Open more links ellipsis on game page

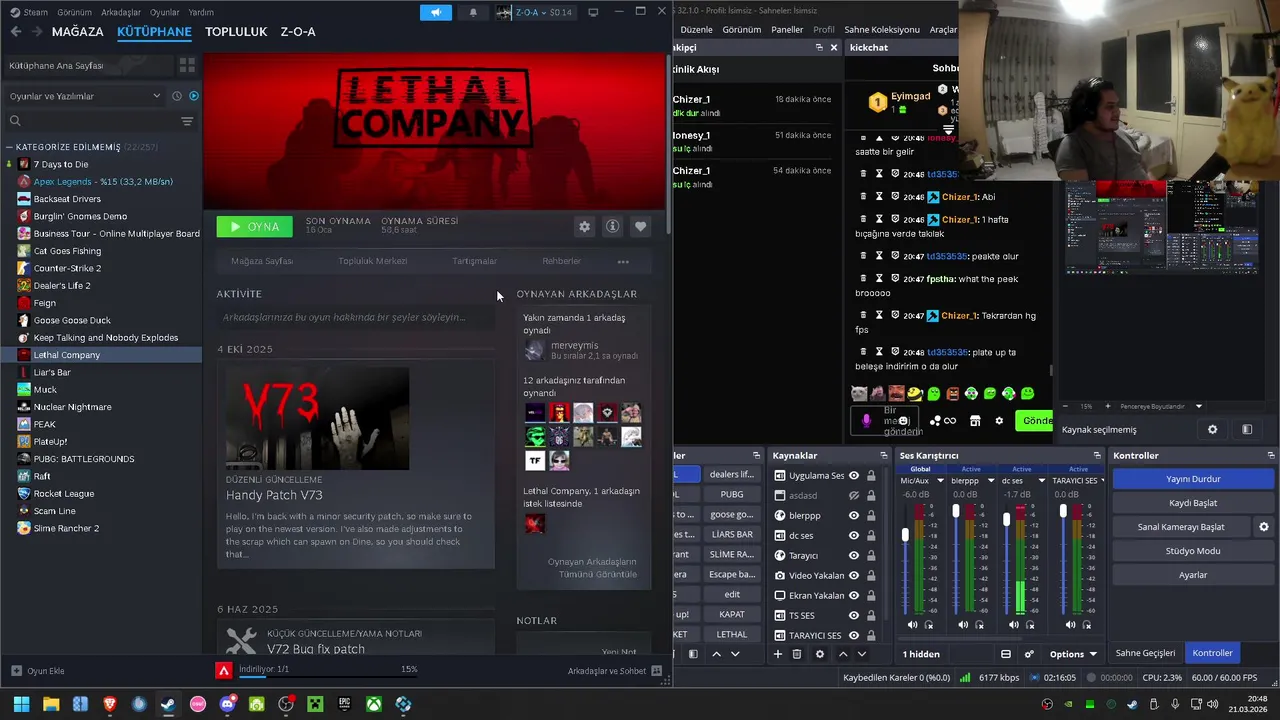pyautogui.click(x=623, y=262)
